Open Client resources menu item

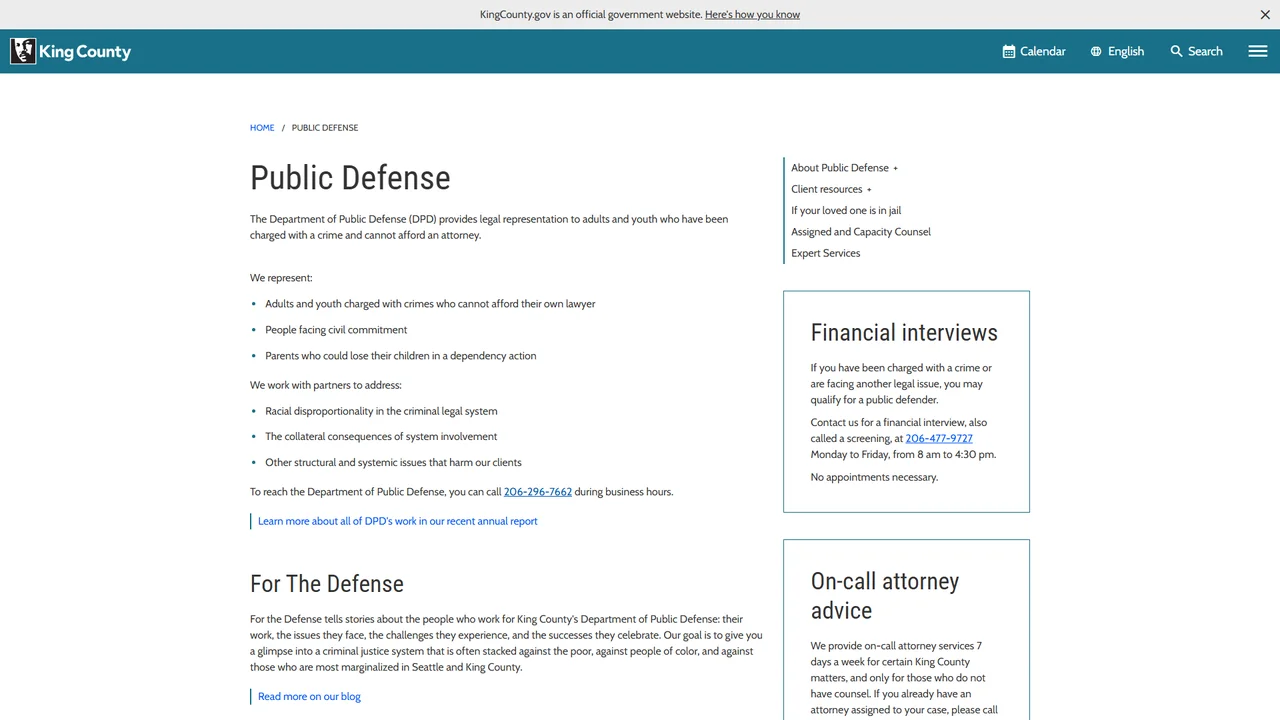pyautogui.click(x=827, y=189)
